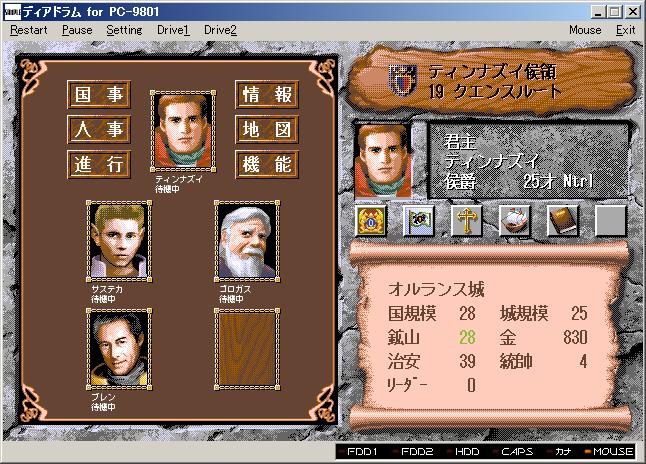Click the Exit menu item
This screenshot has height=464, width=646.
[625, 30]
